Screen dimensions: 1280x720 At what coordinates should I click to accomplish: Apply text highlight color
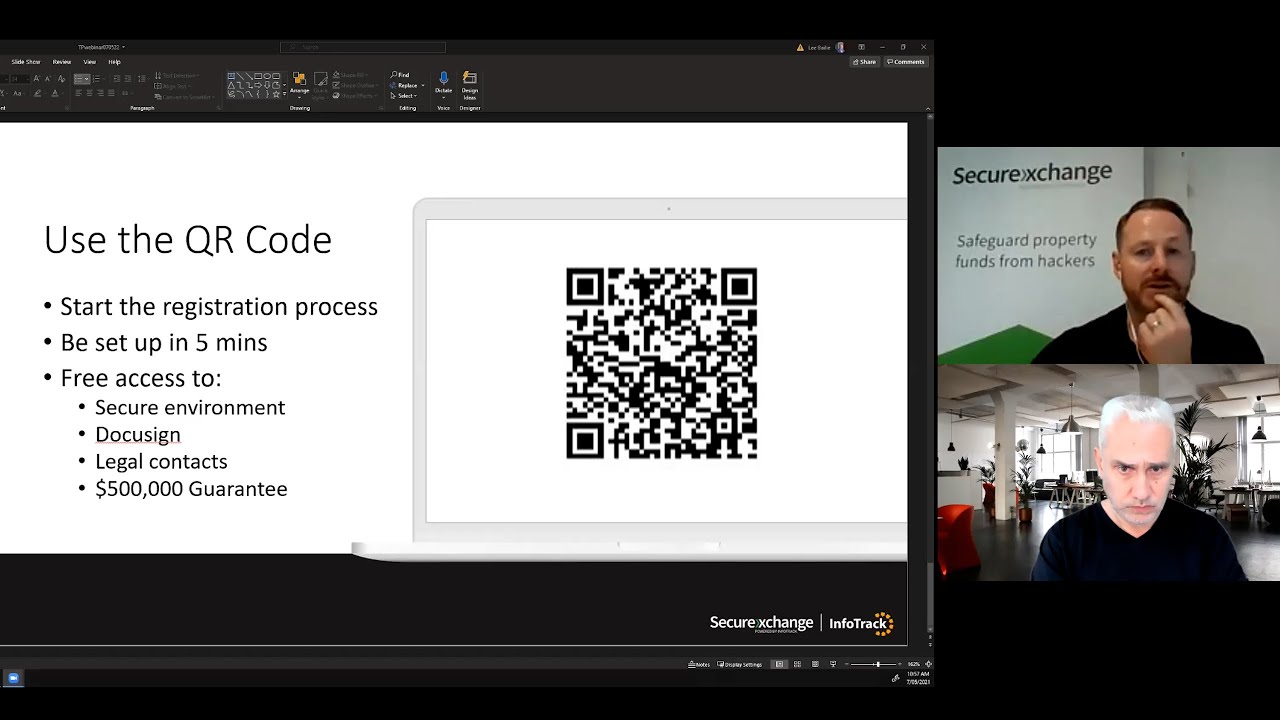[39, 93]
